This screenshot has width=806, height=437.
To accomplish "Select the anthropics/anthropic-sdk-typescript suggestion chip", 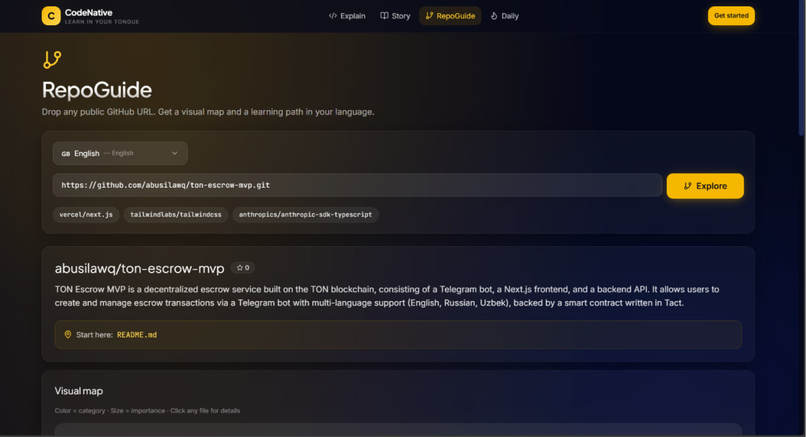I will click(305, 214).
